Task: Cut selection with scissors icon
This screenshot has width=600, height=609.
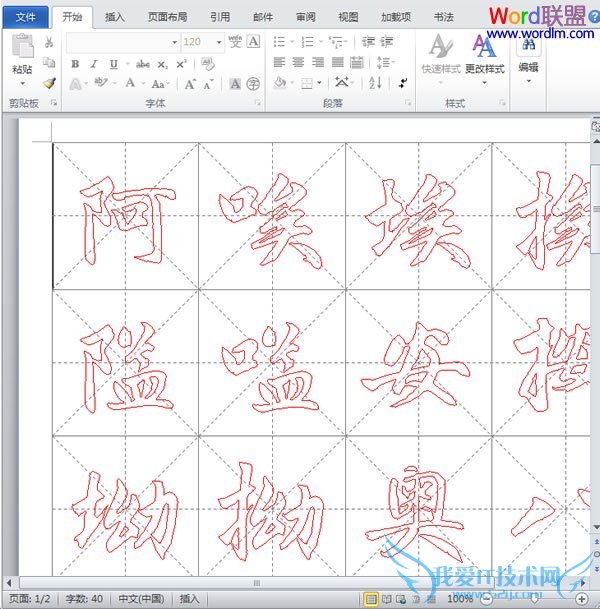Action: pyautogui.click(x=49, y=42)
